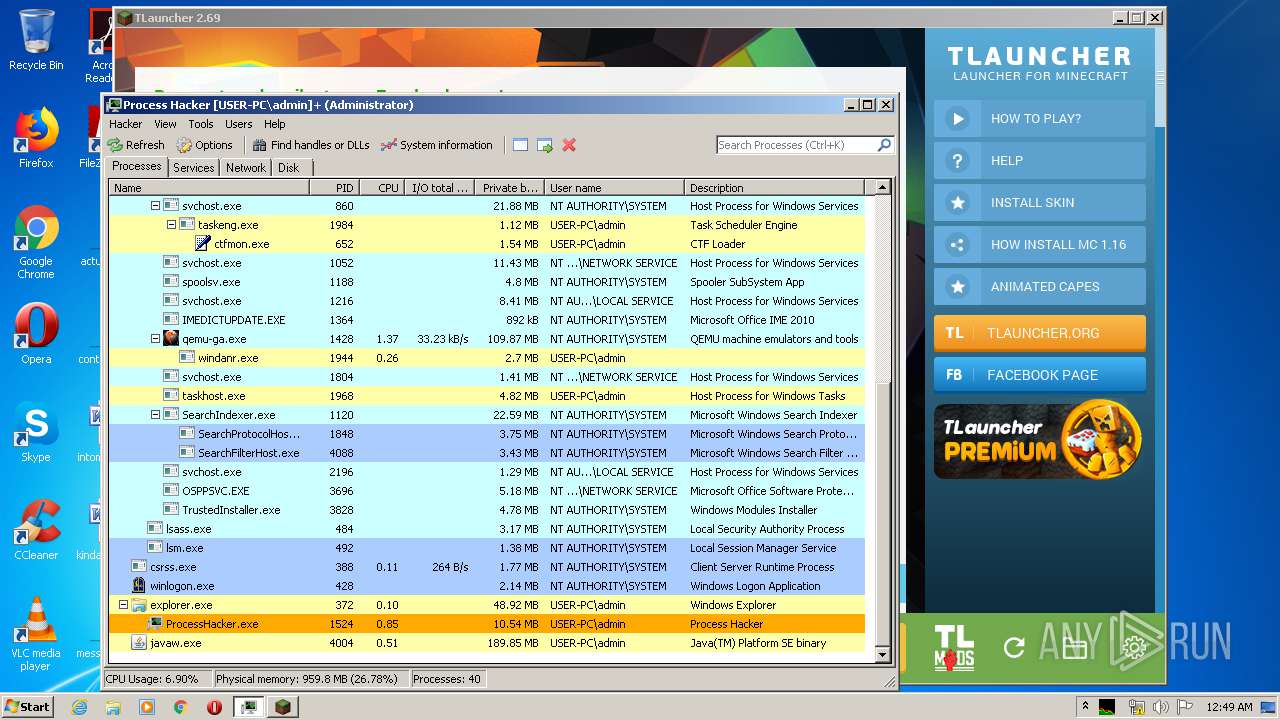
Task: Click the Refresh toolbar icon
Action: (116, 145)
